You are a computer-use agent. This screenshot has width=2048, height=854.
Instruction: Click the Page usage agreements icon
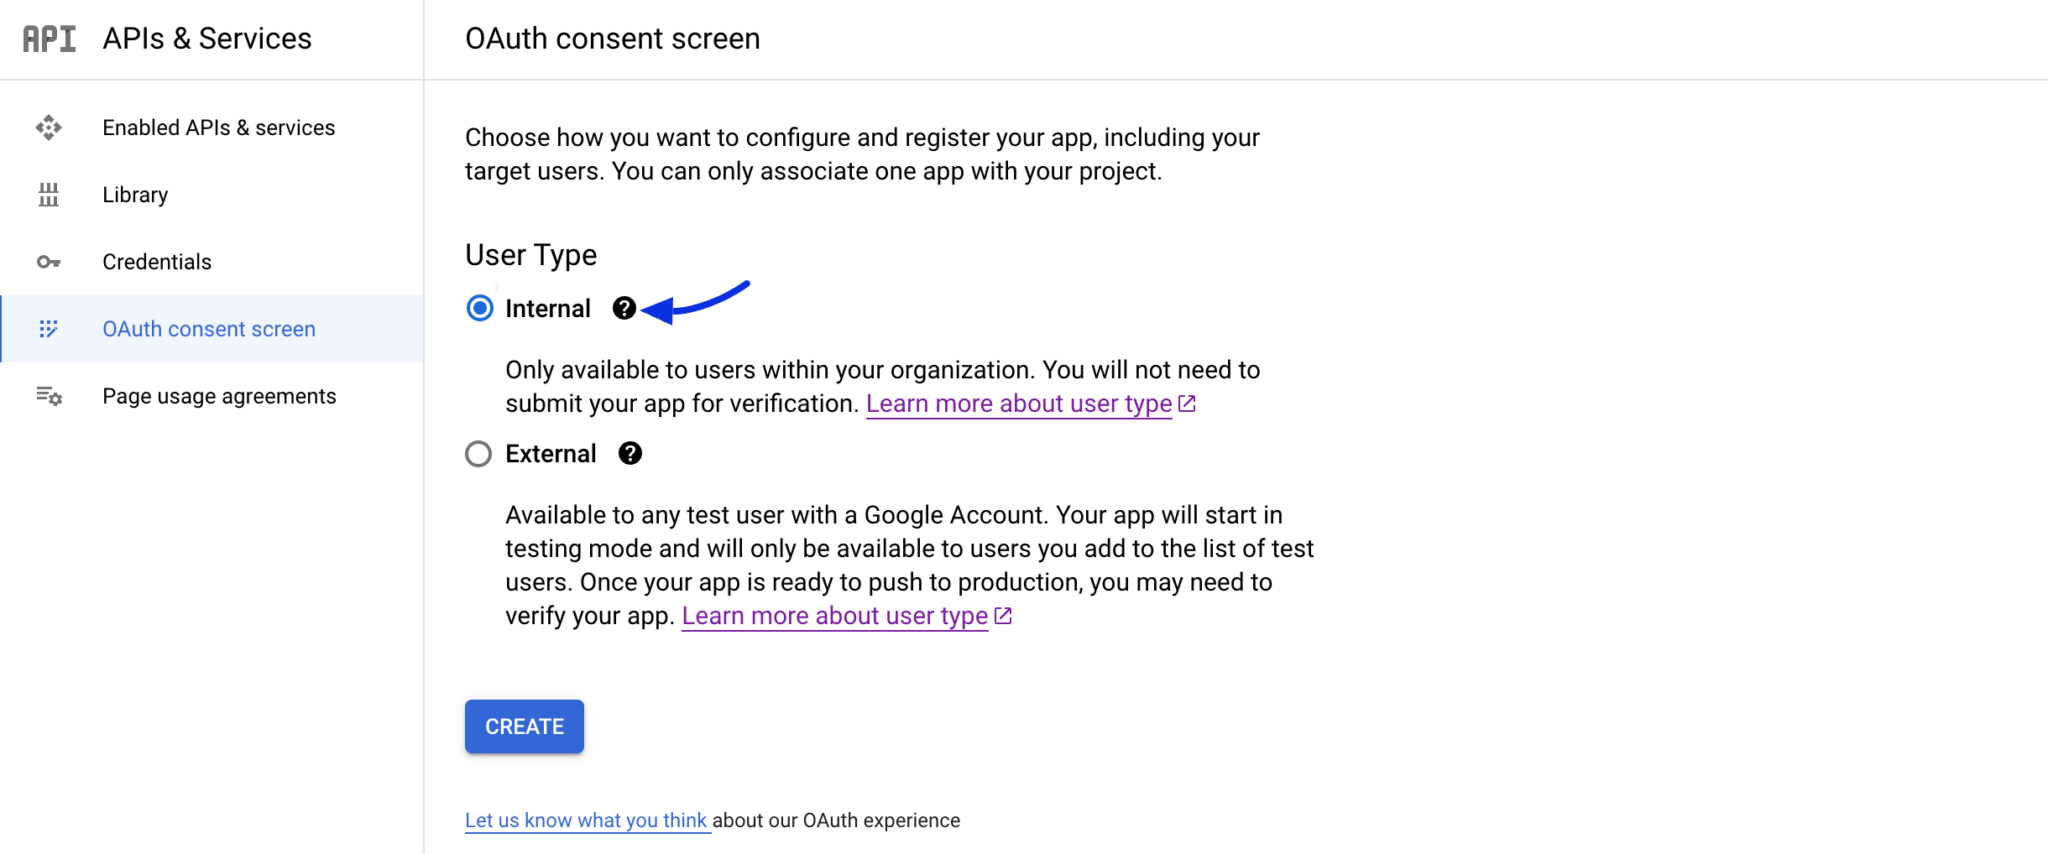49,396
